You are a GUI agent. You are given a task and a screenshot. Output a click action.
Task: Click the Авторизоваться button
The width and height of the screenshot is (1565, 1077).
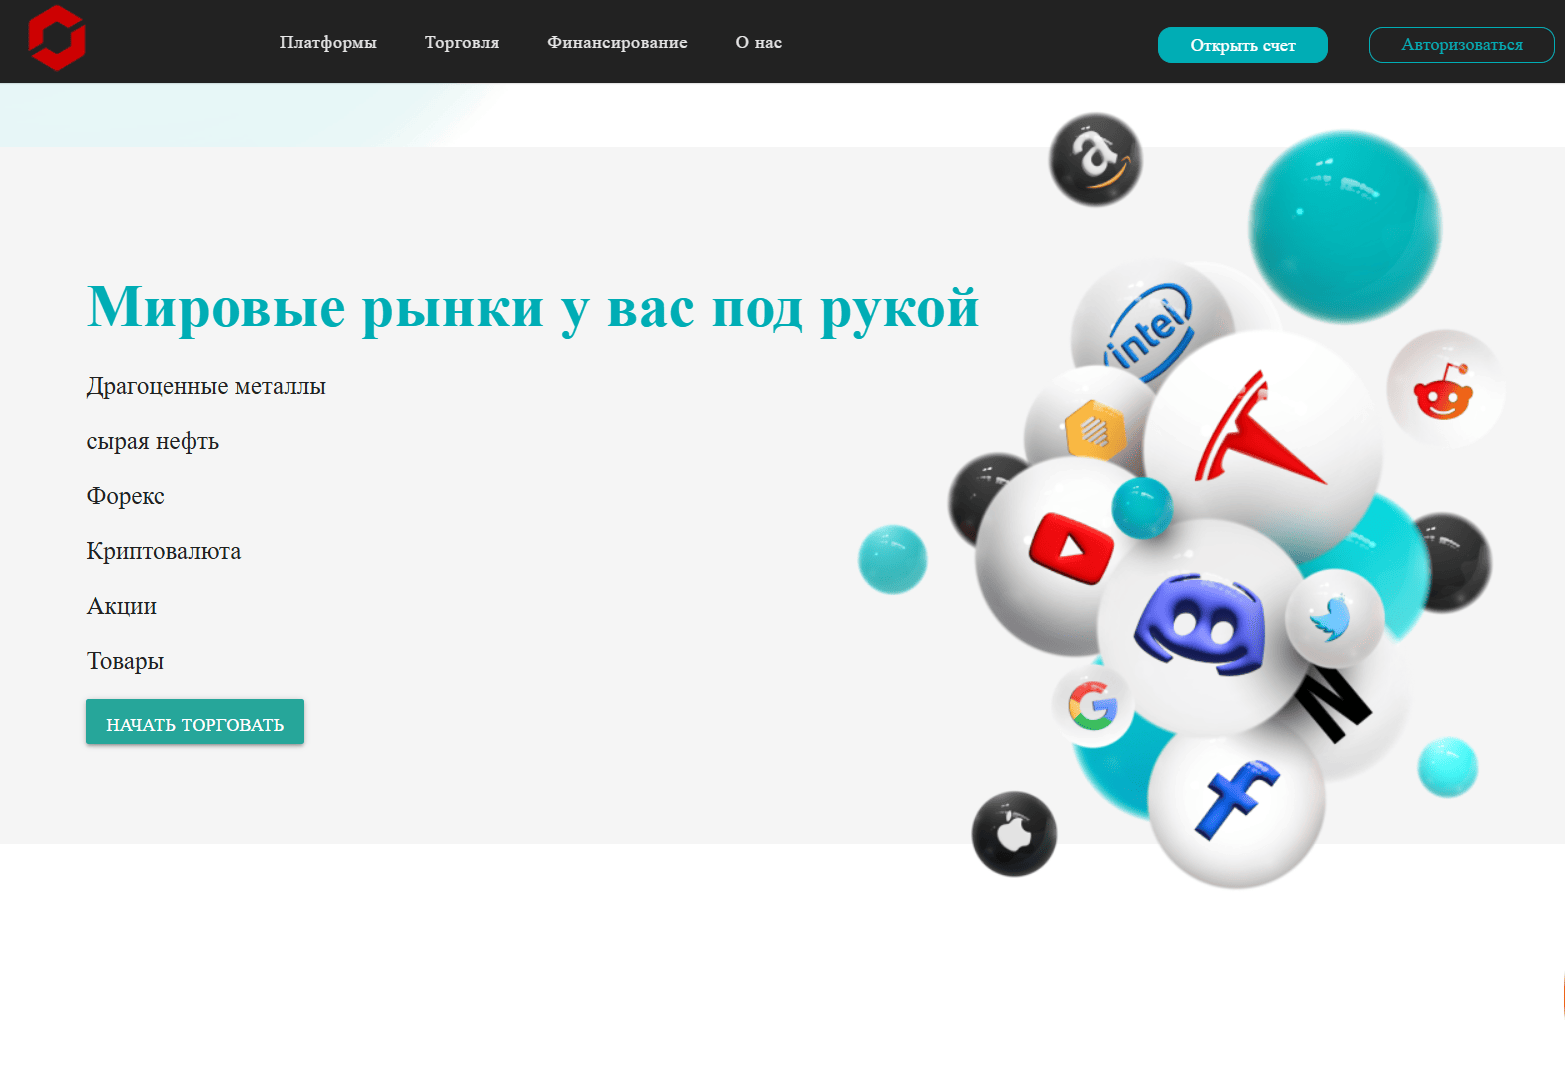[1461, 44]
